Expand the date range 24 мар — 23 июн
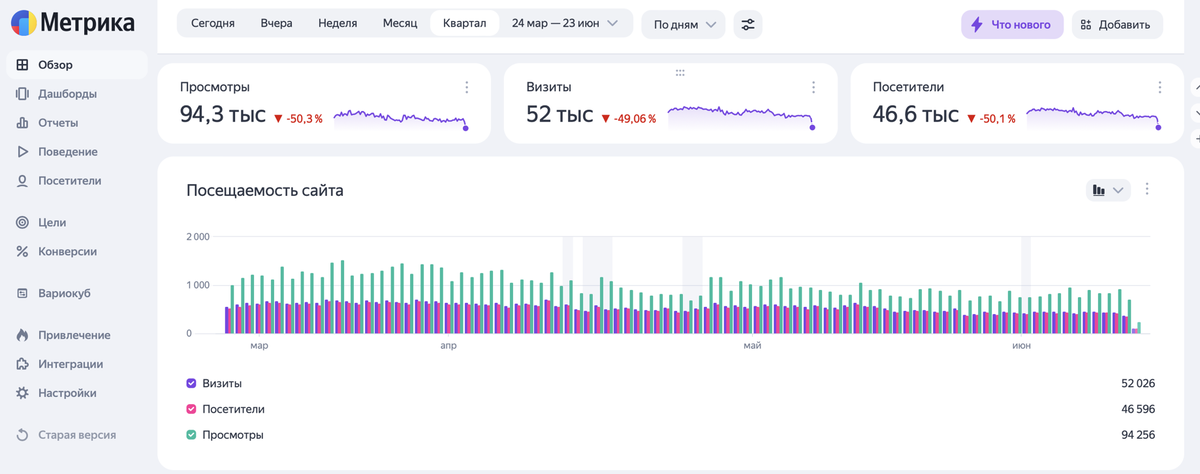 (x=565, y=23)
